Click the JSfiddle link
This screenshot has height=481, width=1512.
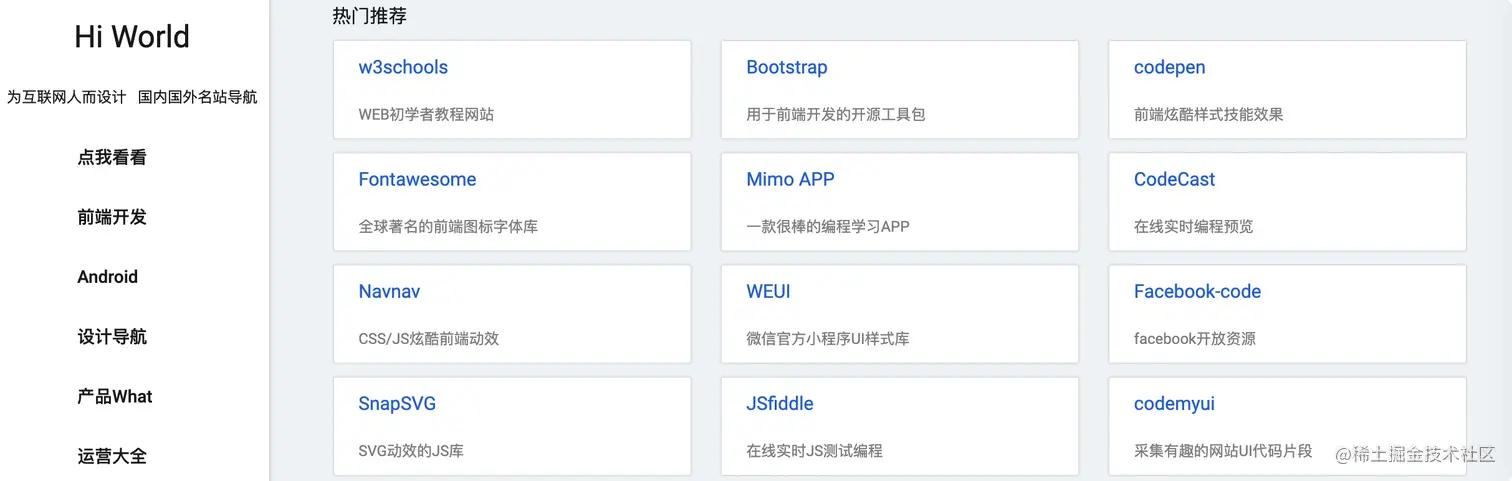click(779, 404)
